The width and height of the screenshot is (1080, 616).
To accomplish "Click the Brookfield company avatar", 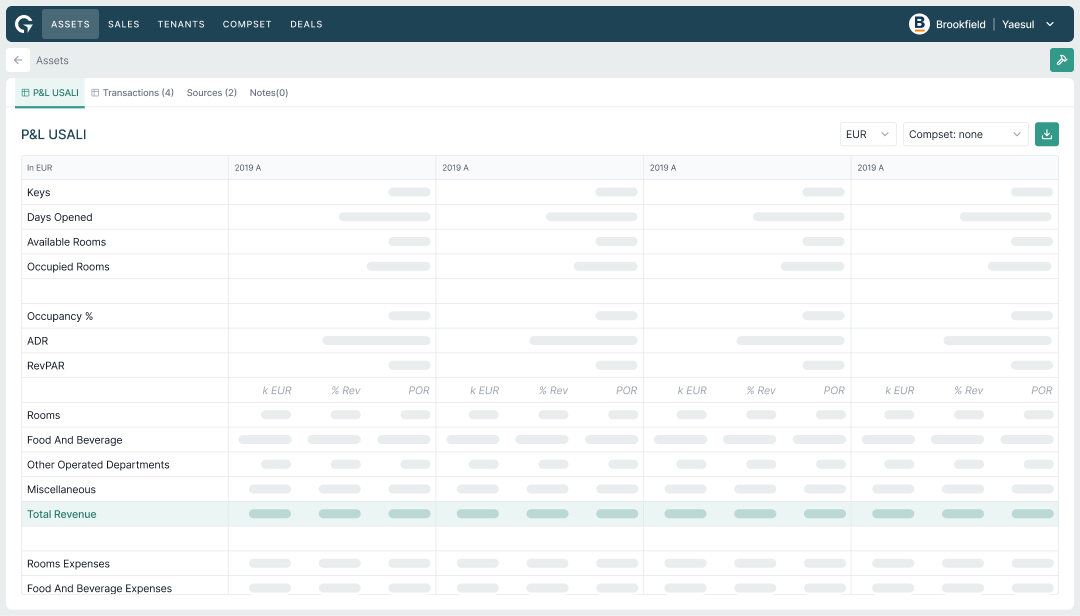I will click(x=919, y=24).
